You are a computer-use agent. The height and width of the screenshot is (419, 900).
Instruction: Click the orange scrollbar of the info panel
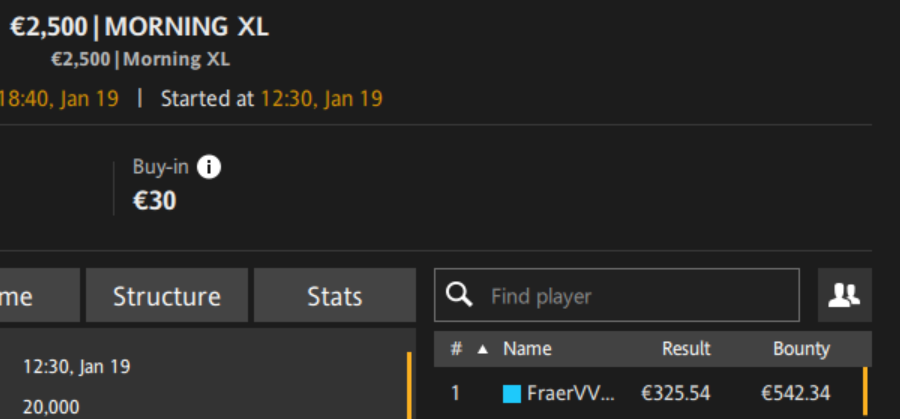(409, 385)
